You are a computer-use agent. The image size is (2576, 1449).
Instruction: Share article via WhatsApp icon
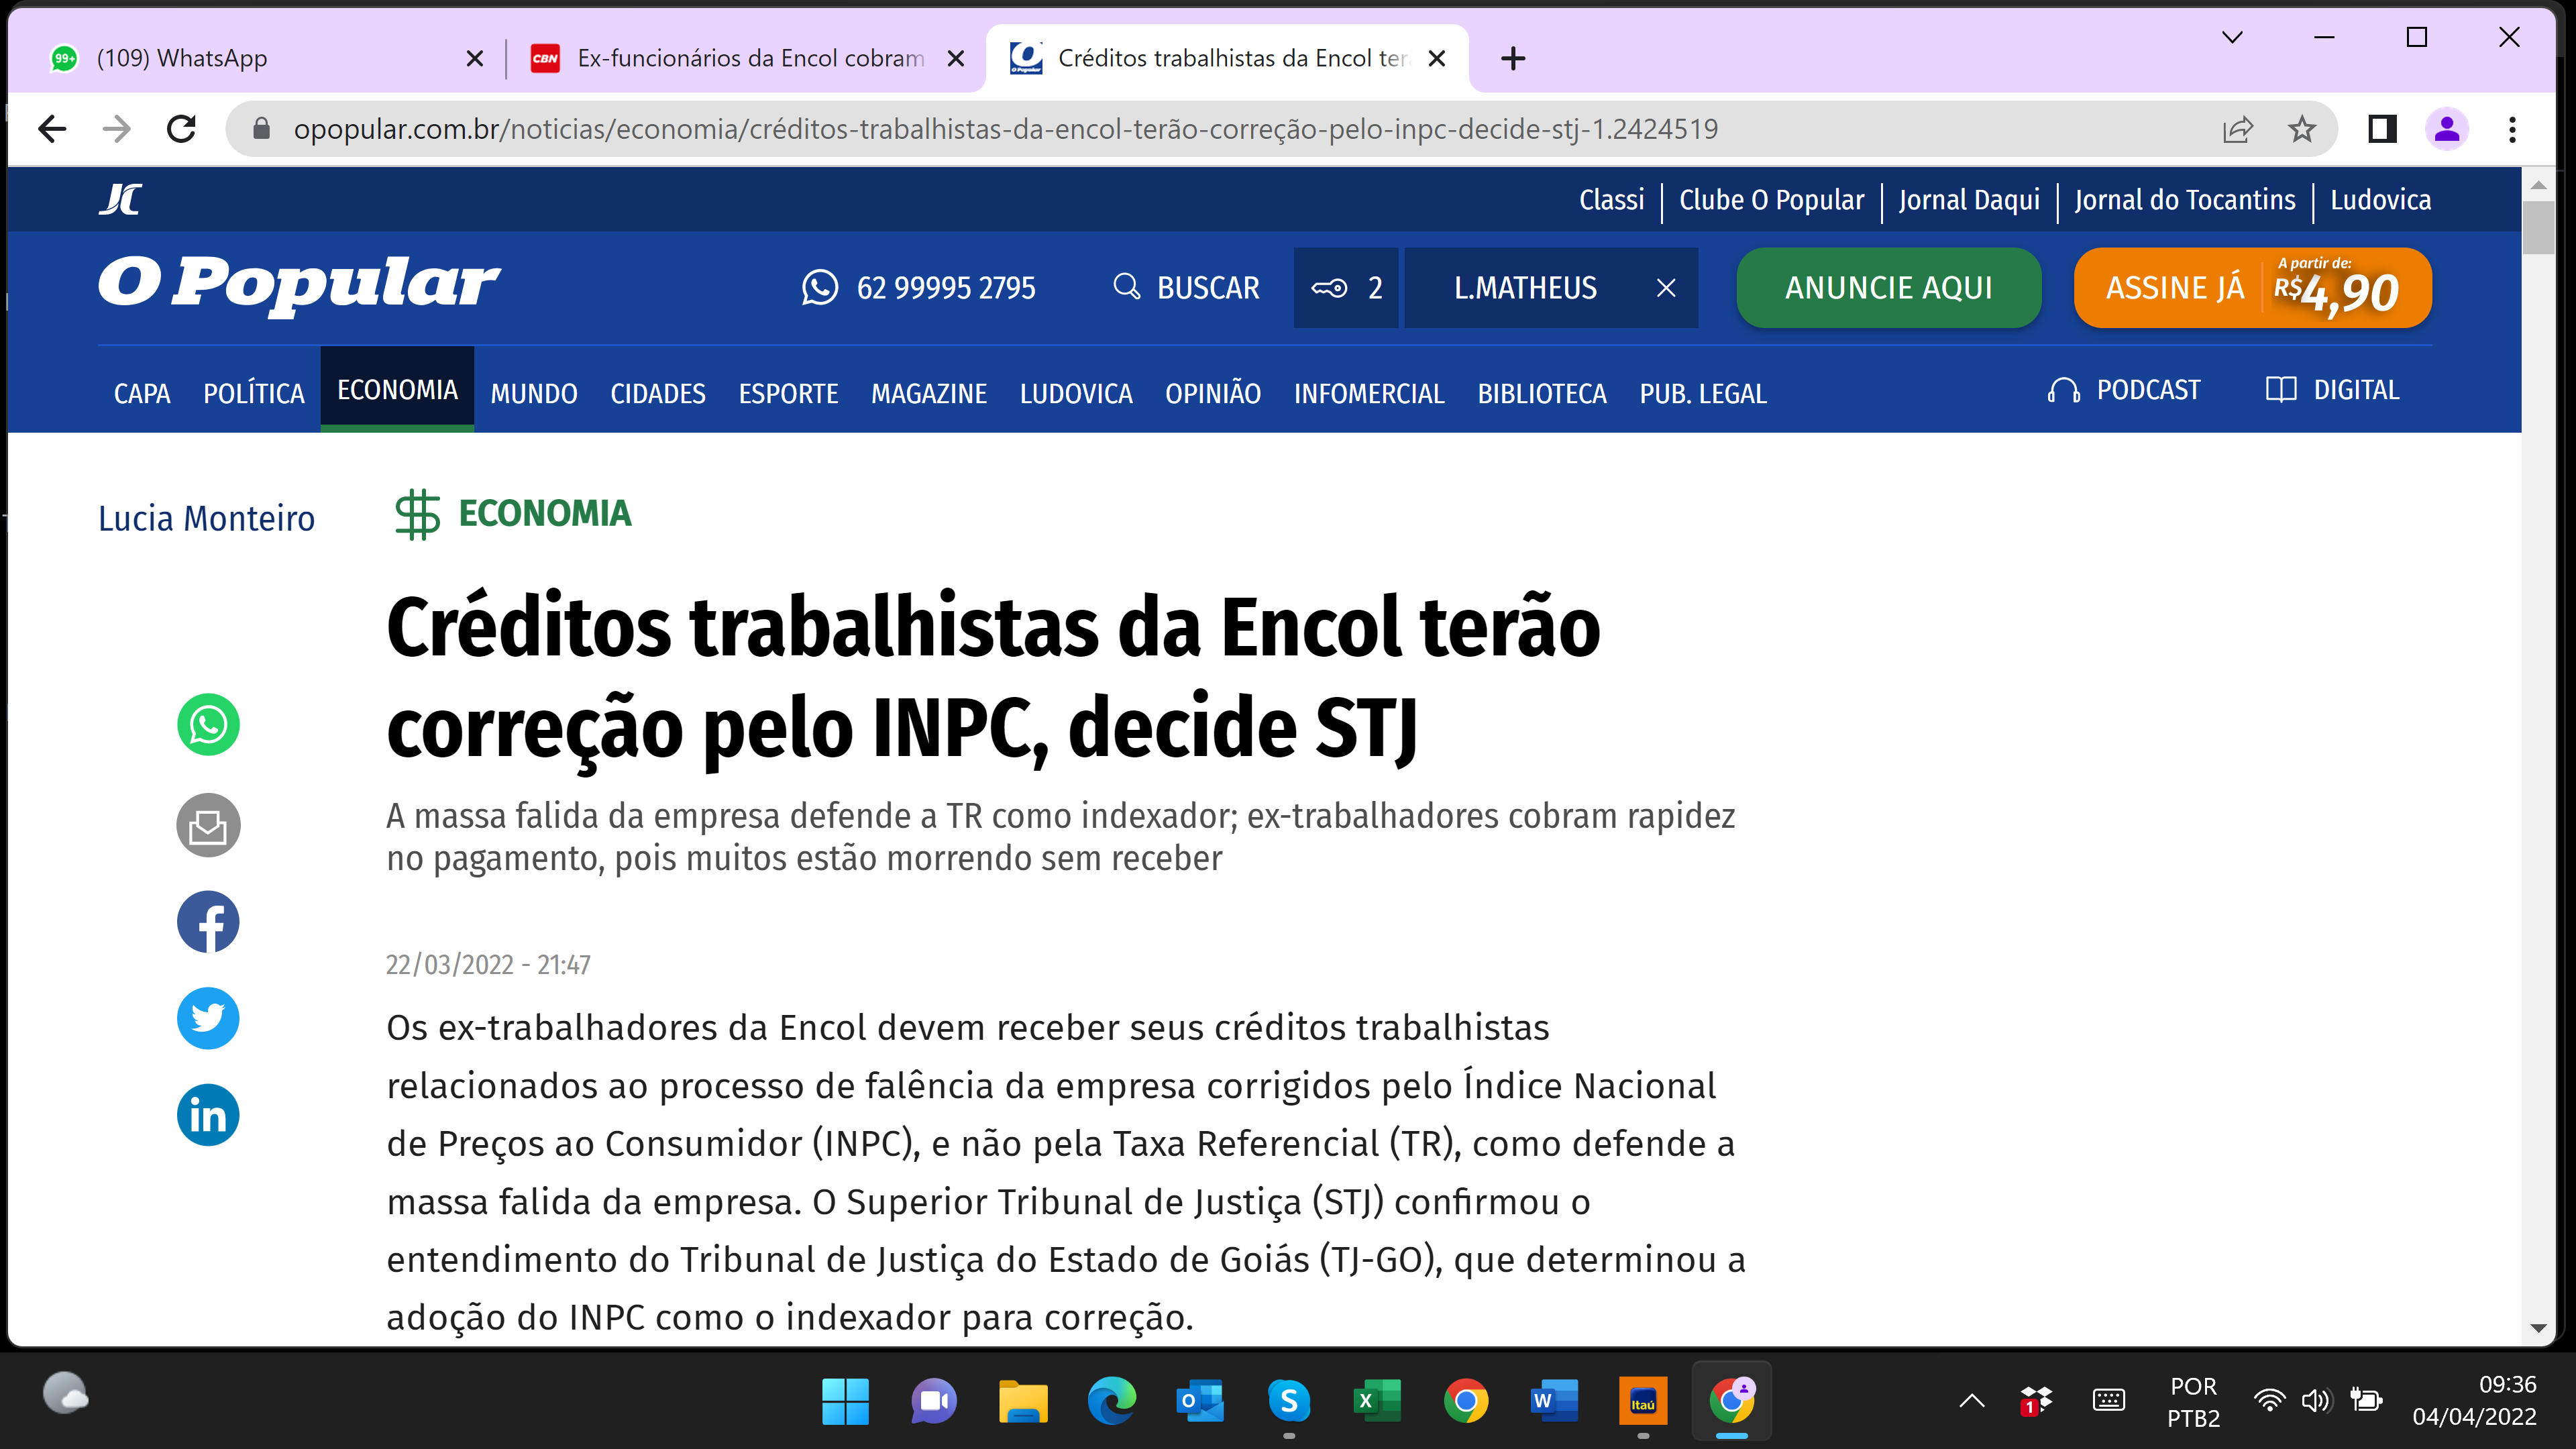click(x=208, y=724)
